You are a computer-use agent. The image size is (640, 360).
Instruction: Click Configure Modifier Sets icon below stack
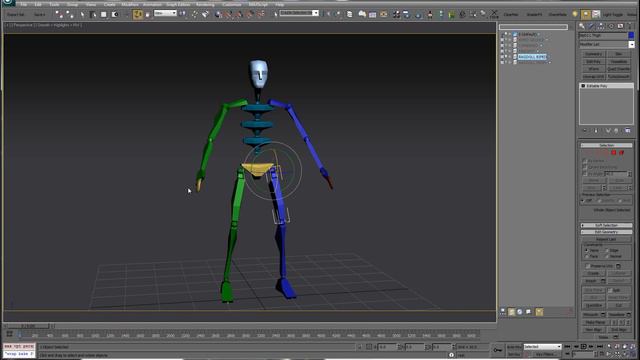coord(628,131)
